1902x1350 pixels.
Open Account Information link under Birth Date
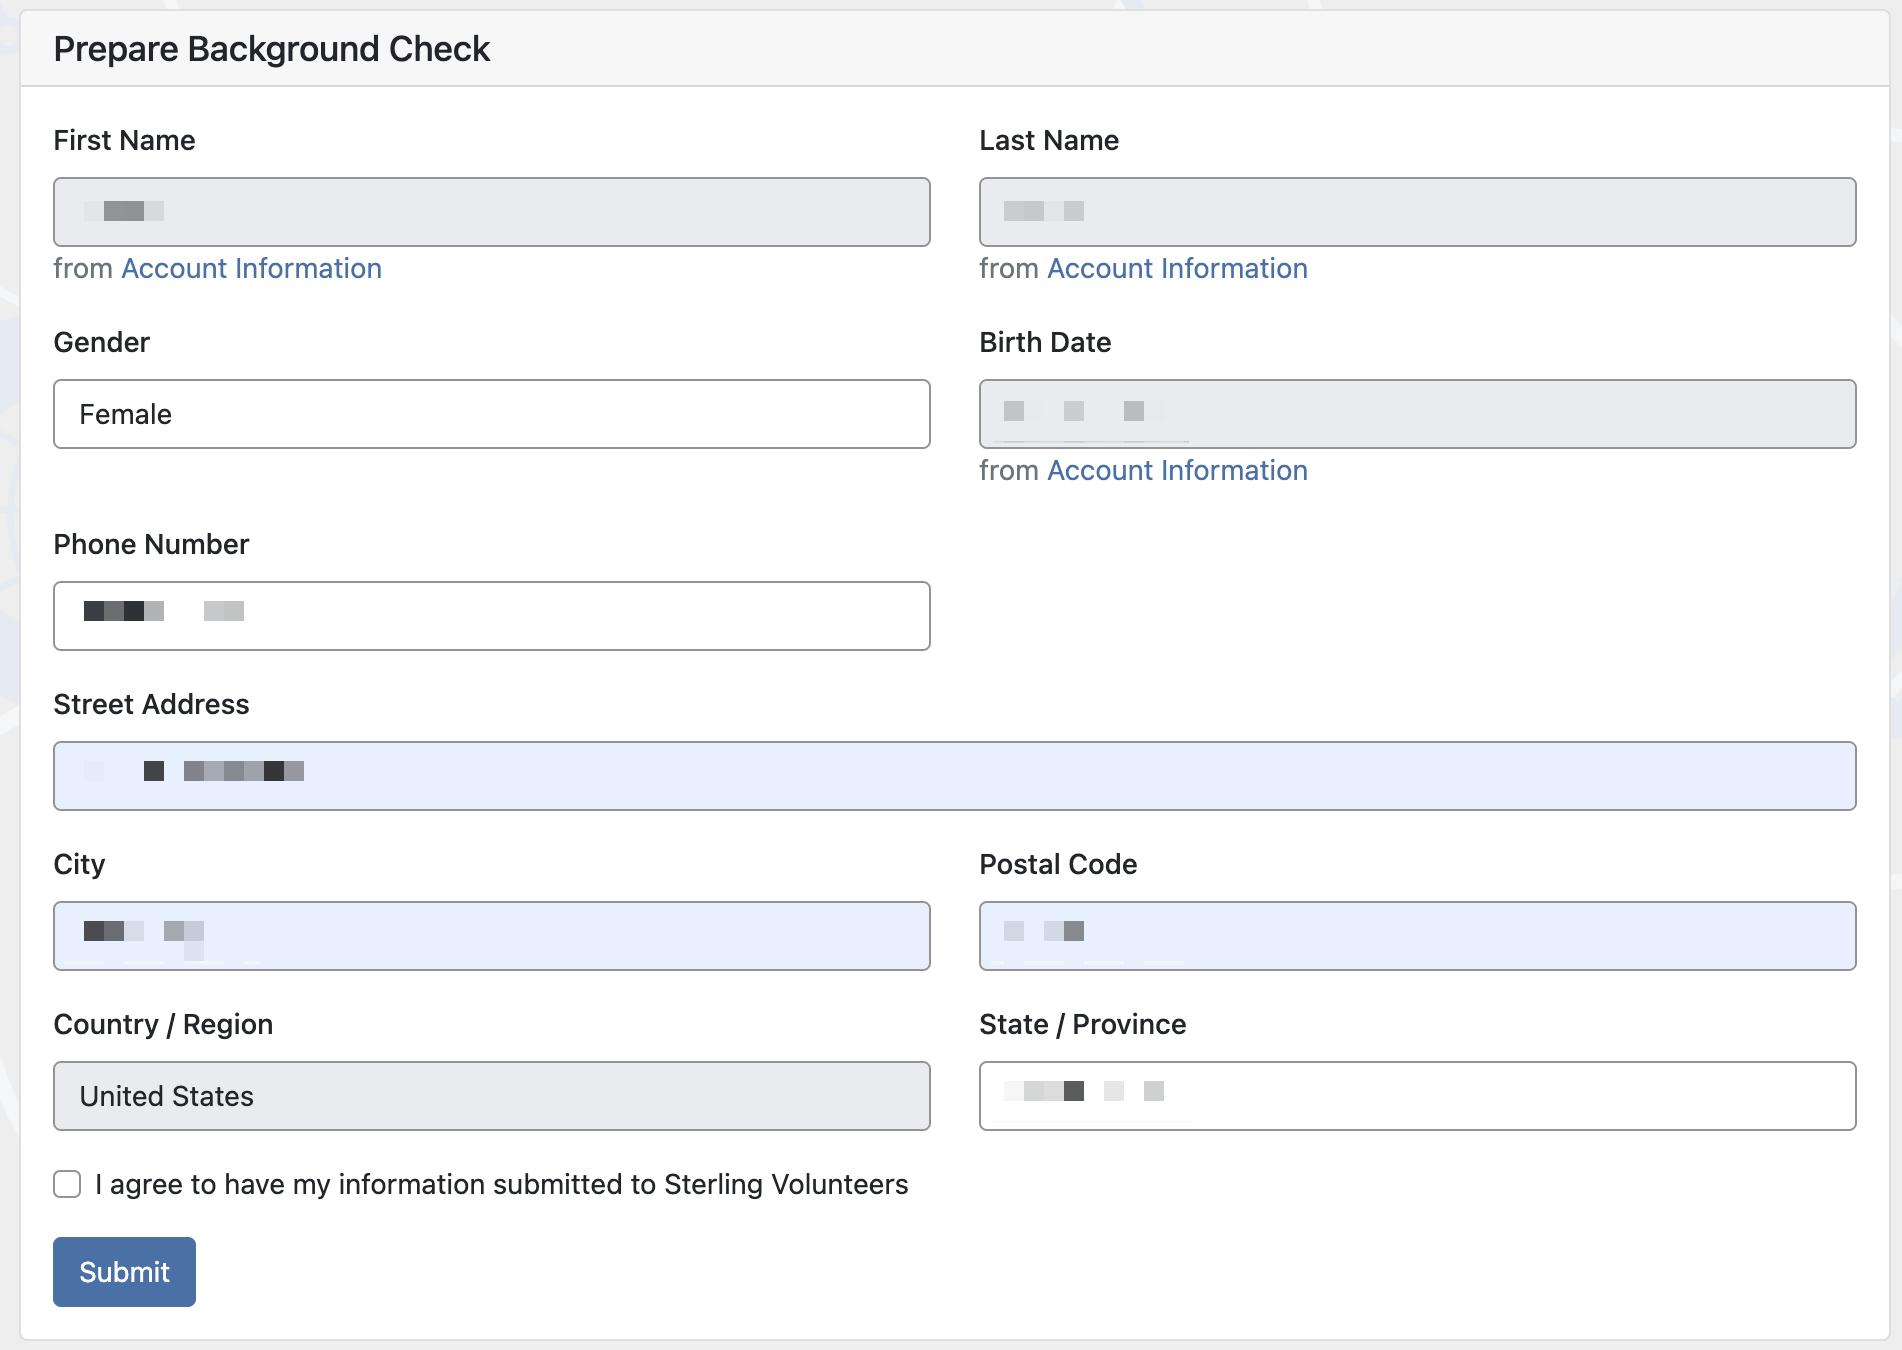[x=1178, y=470]
